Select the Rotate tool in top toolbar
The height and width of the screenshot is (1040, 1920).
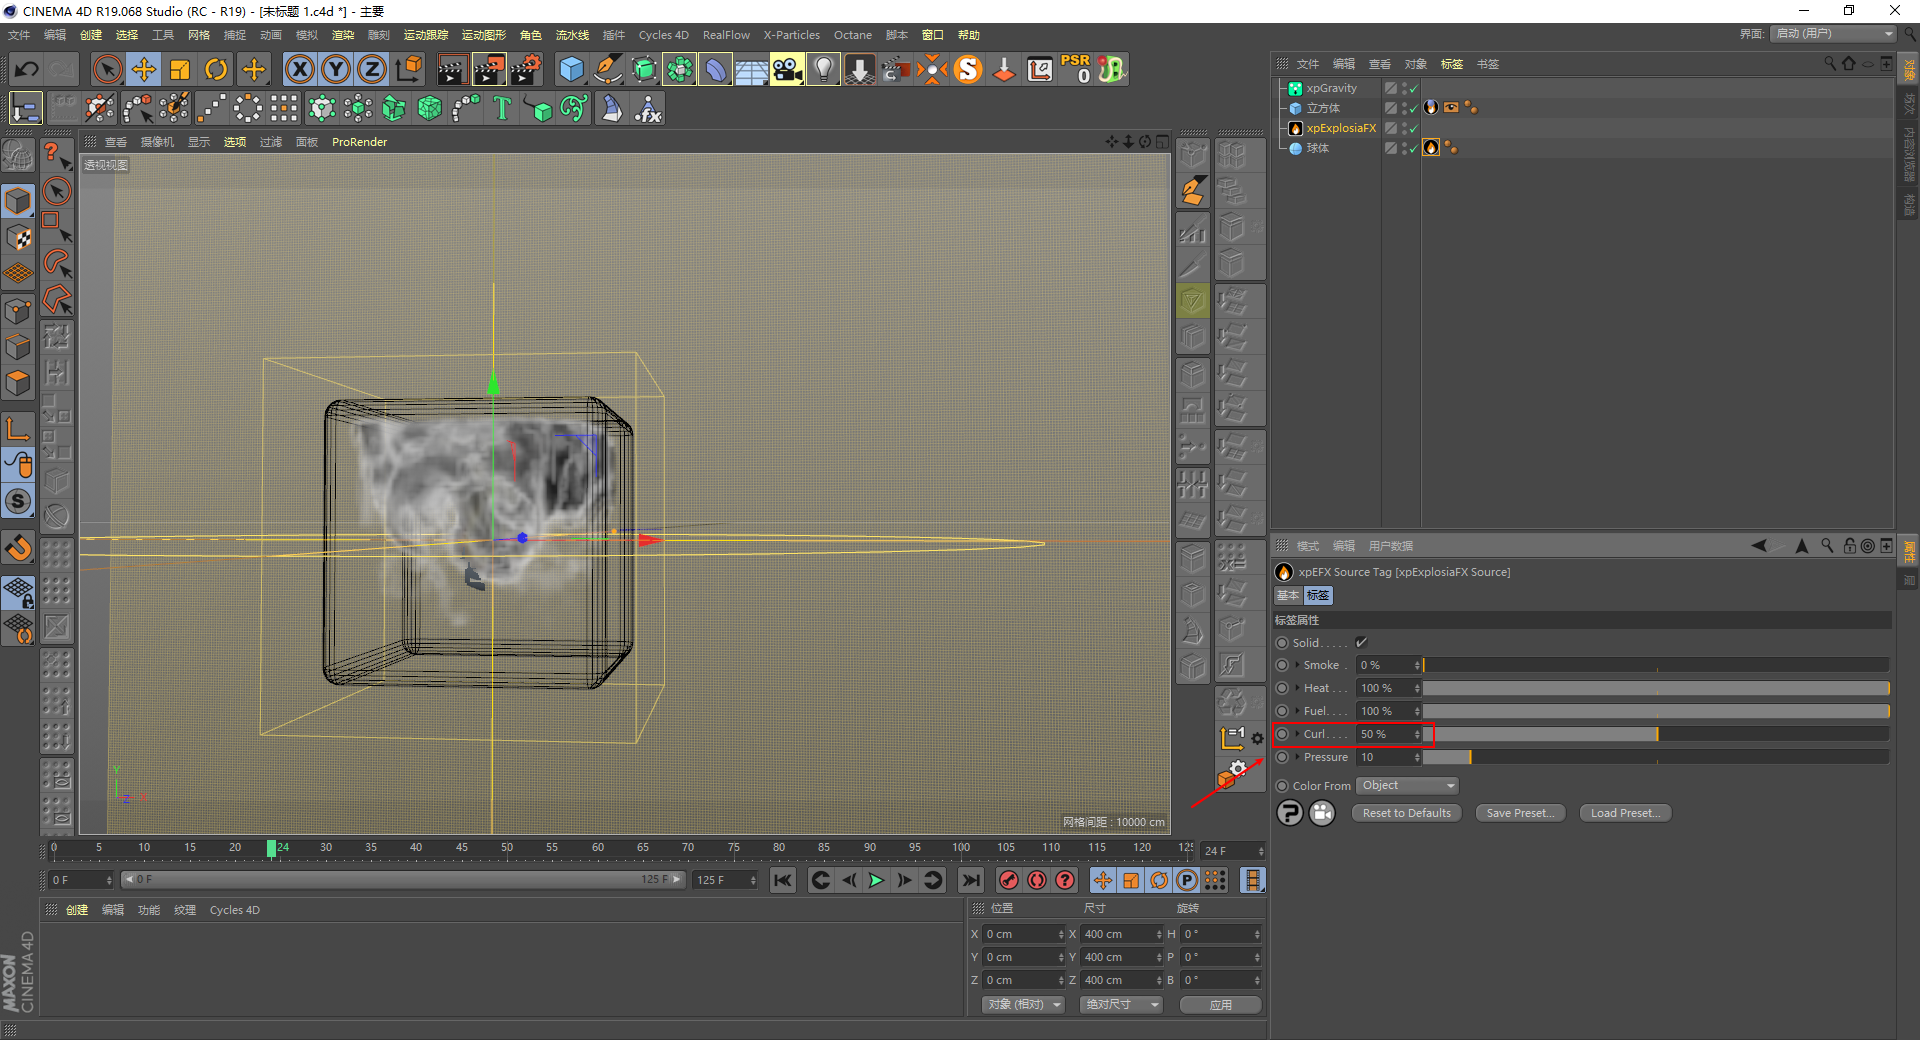[x=216, y=69]
